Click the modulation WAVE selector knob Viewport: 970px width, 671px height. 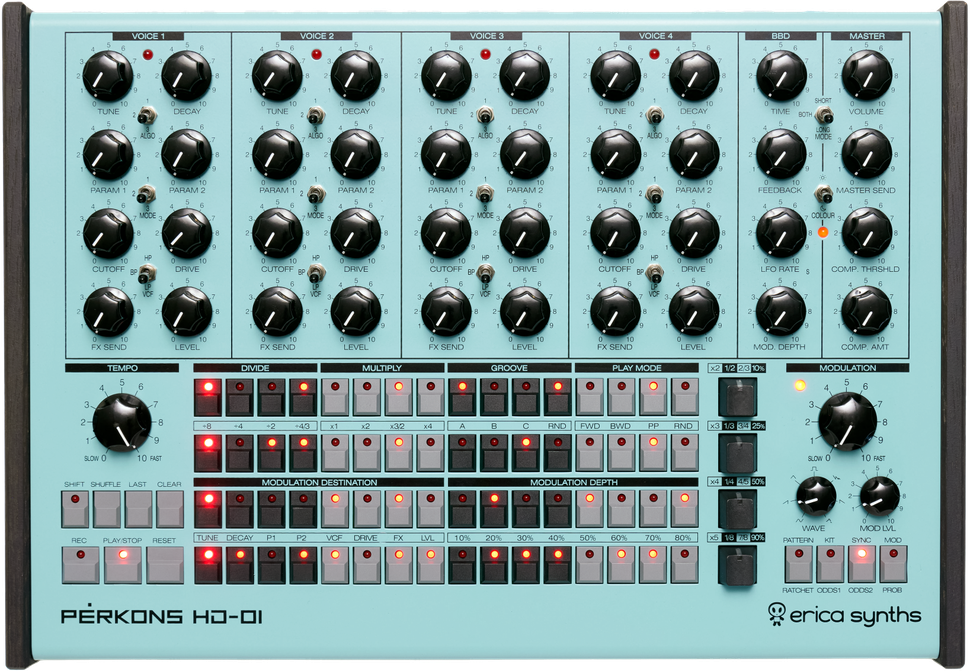[817, 496]
